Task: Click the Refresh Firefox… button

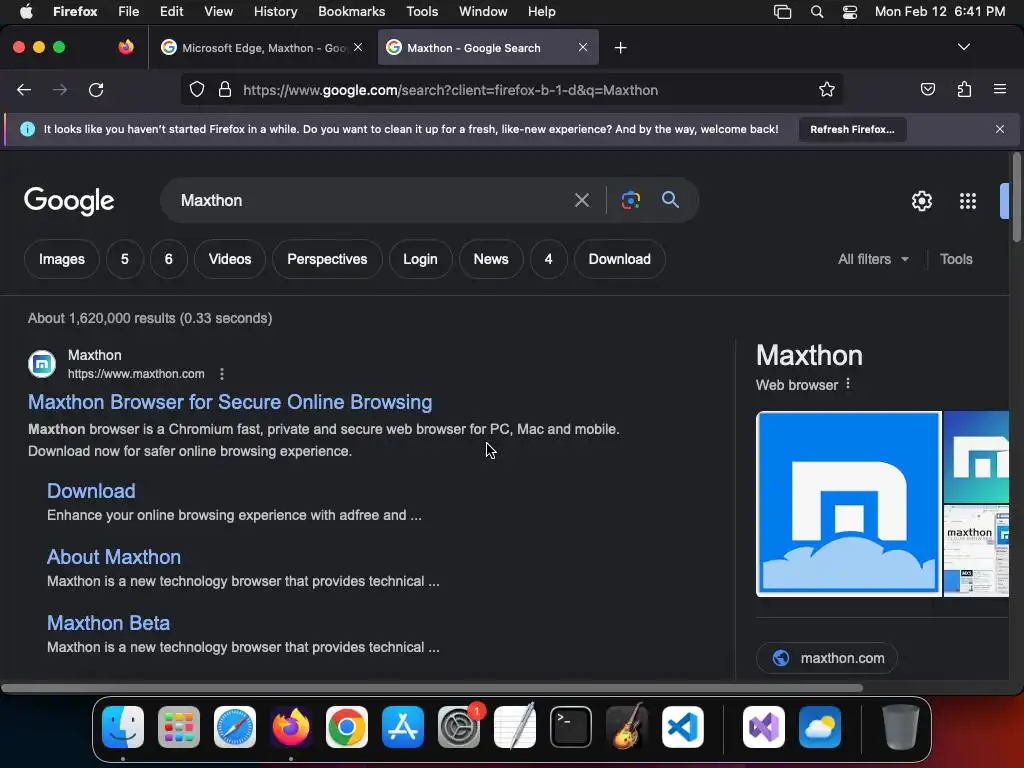Action: (x=852, y=129)
